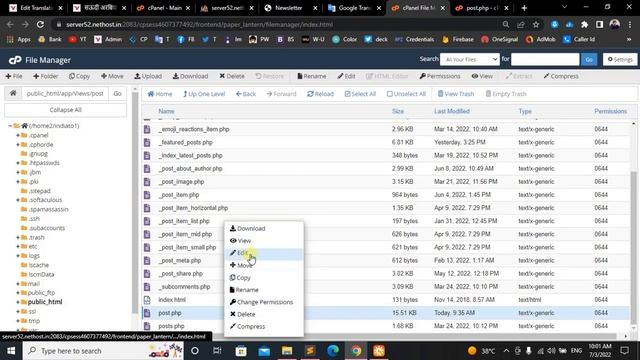Select _post_about_author.php file
Screen dimensions: 640x360
[x=190, y=169]
